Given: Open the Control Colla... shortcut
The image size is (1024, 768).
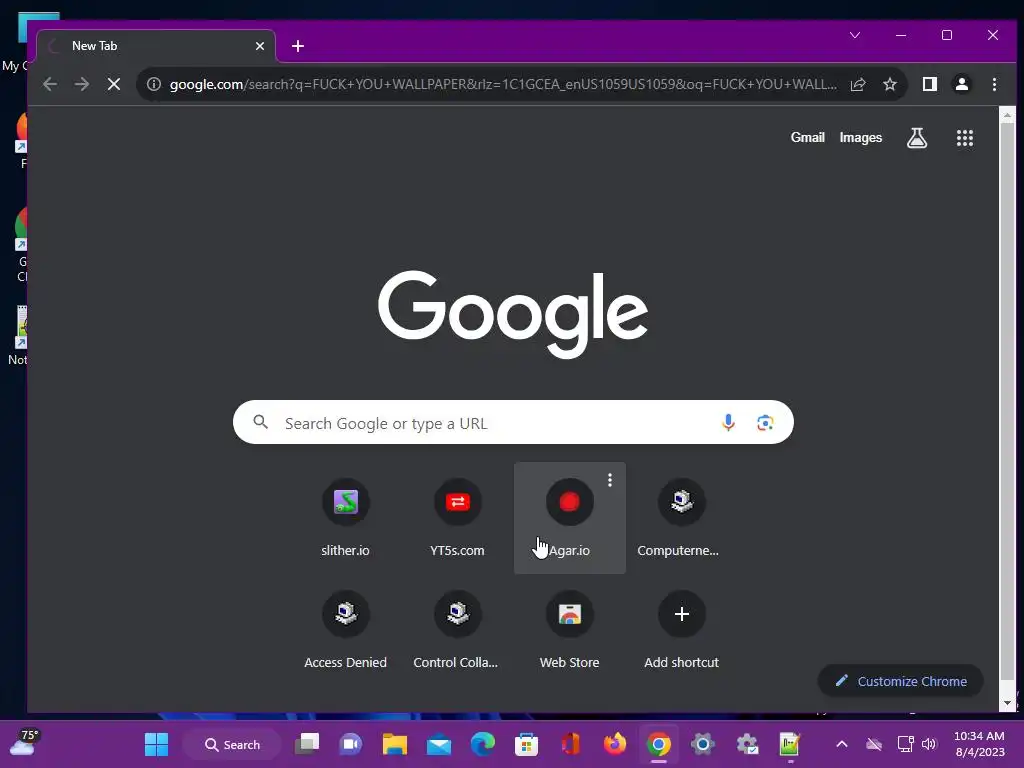Looking at the screenshot, I should pos(457,630).
